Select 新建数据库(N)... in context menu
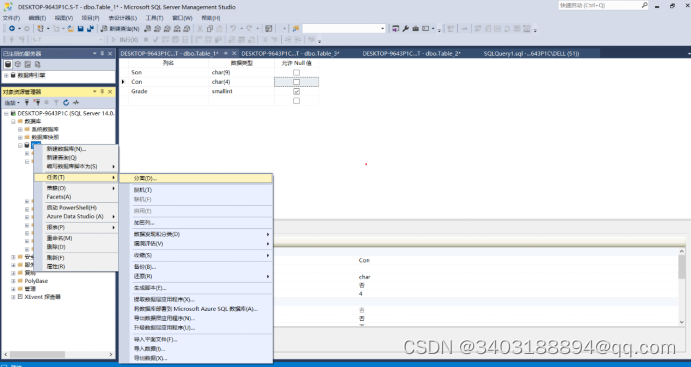This screenshot has height=367, width=691. tap(76, 149)
